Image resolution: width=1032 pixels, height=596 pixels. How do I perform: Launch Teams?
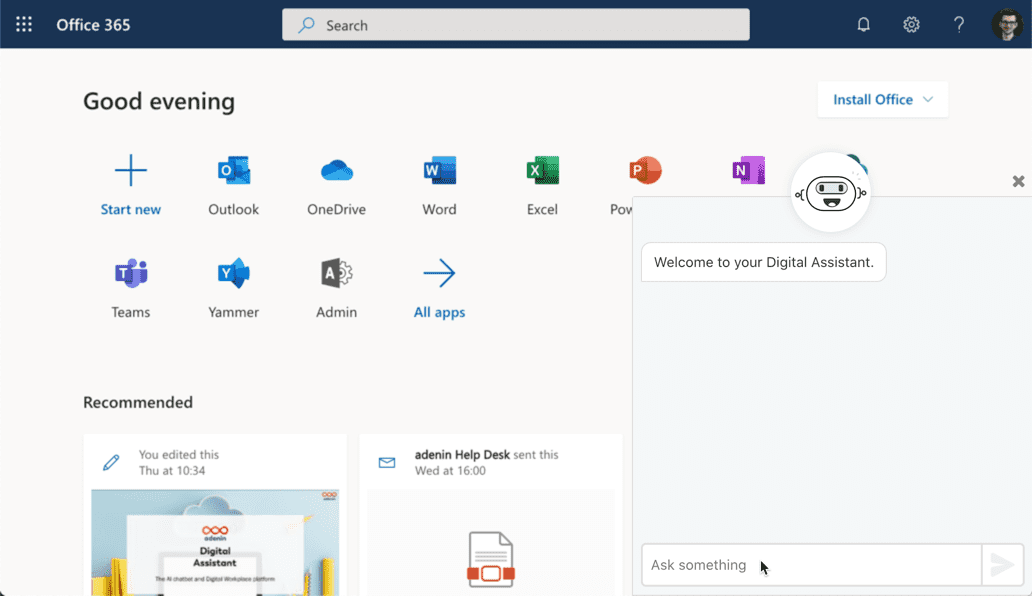(x=130, y=273)
